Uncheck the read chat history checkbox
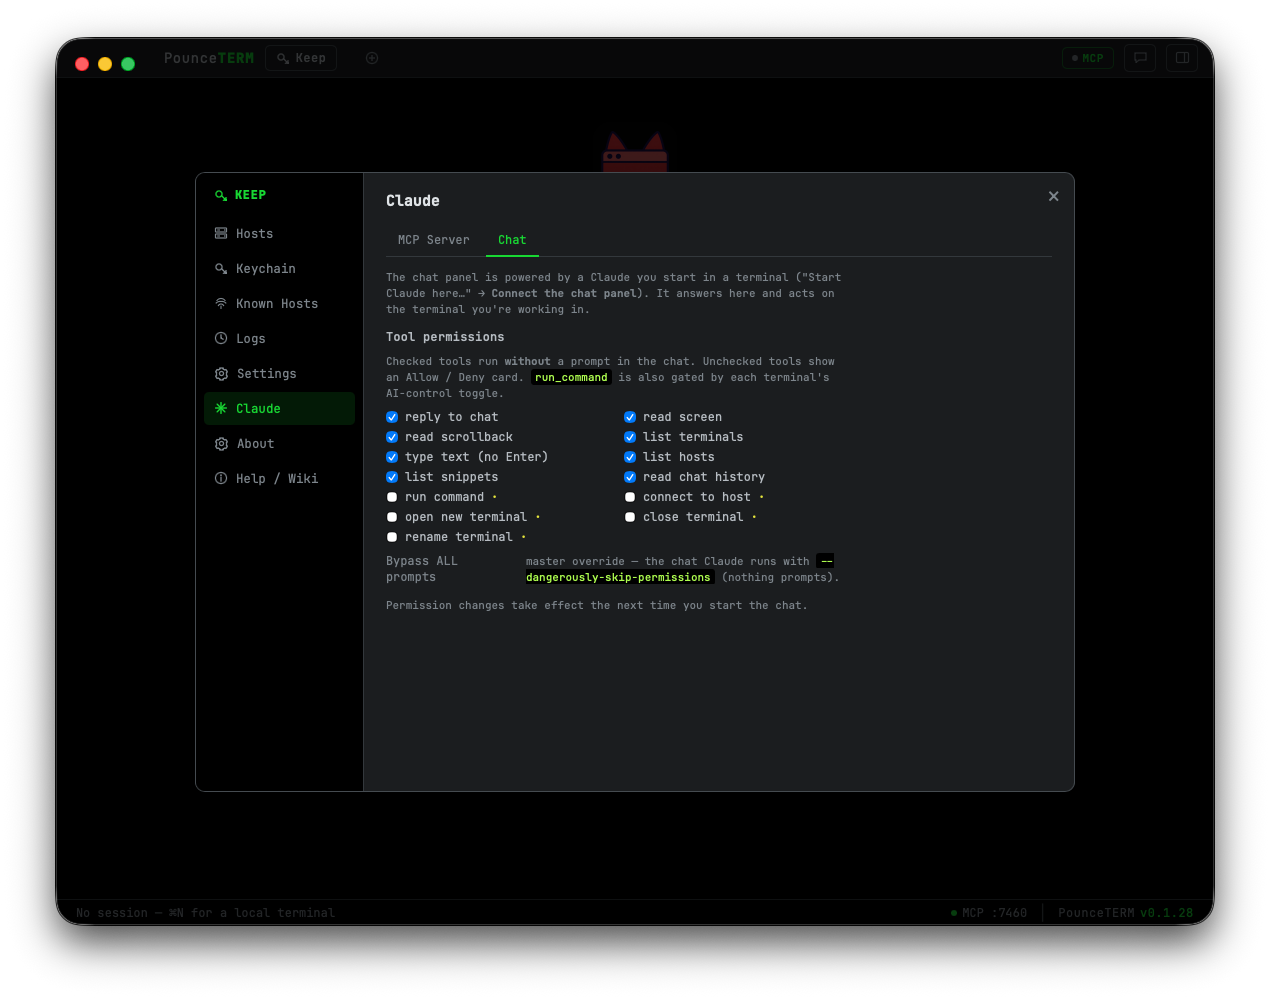Screen dimensions: 1270x999 [630, 477]
